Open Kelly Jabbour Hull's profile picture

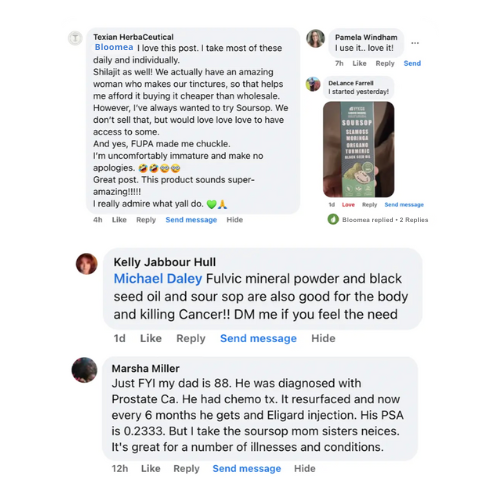[87, 264]
